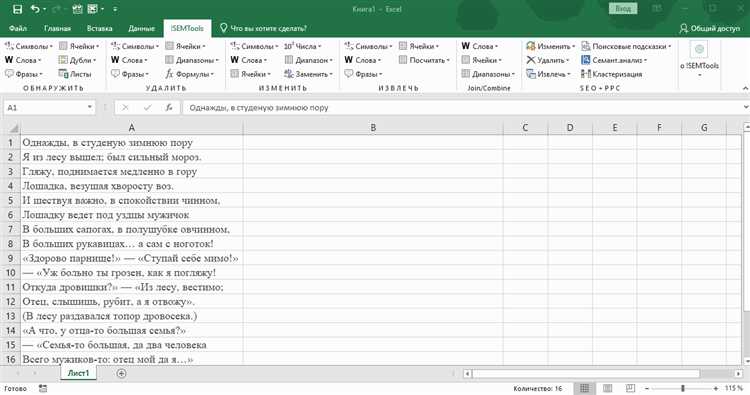
Task: Add a new sheet with plus button
Action: pyautogui.click(x=121, y=373)
